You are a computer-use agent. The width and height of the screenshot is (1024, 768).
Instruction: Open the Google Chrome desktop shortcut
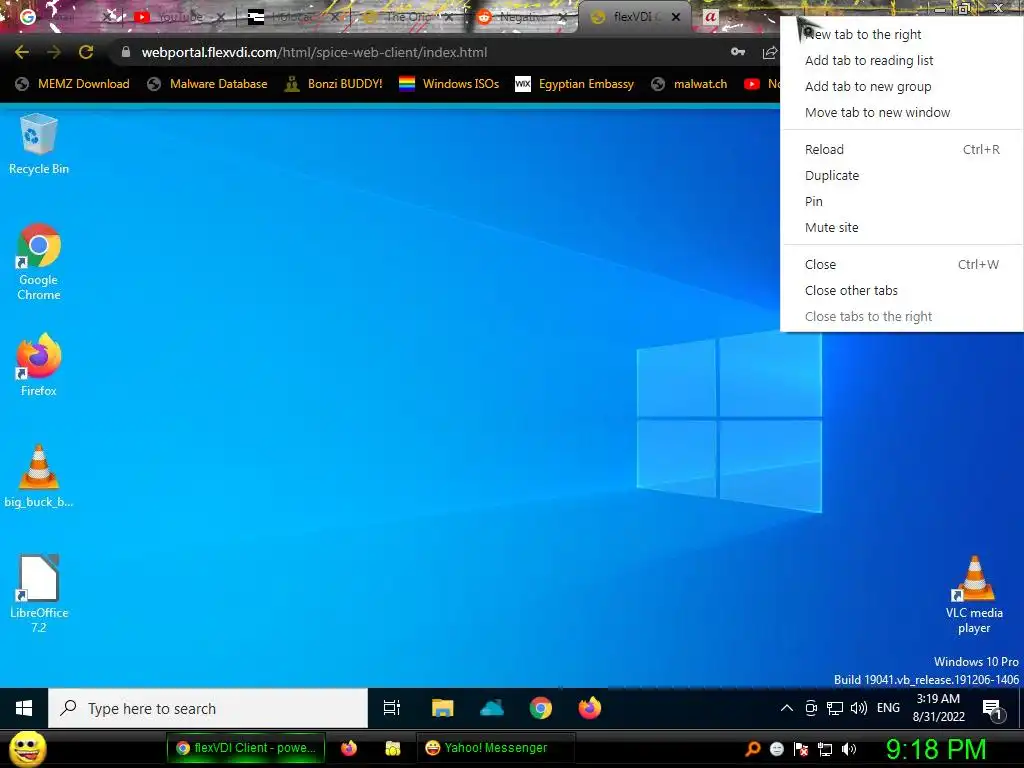coord(39,262)
